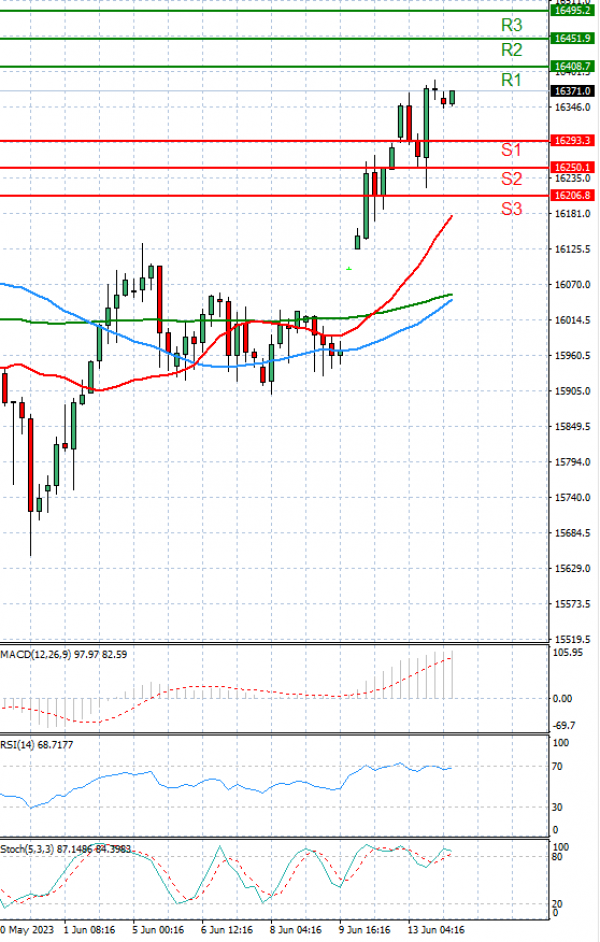Click the 16014.5 price axis label
600x942 pixels.
(x=572, y=320)
